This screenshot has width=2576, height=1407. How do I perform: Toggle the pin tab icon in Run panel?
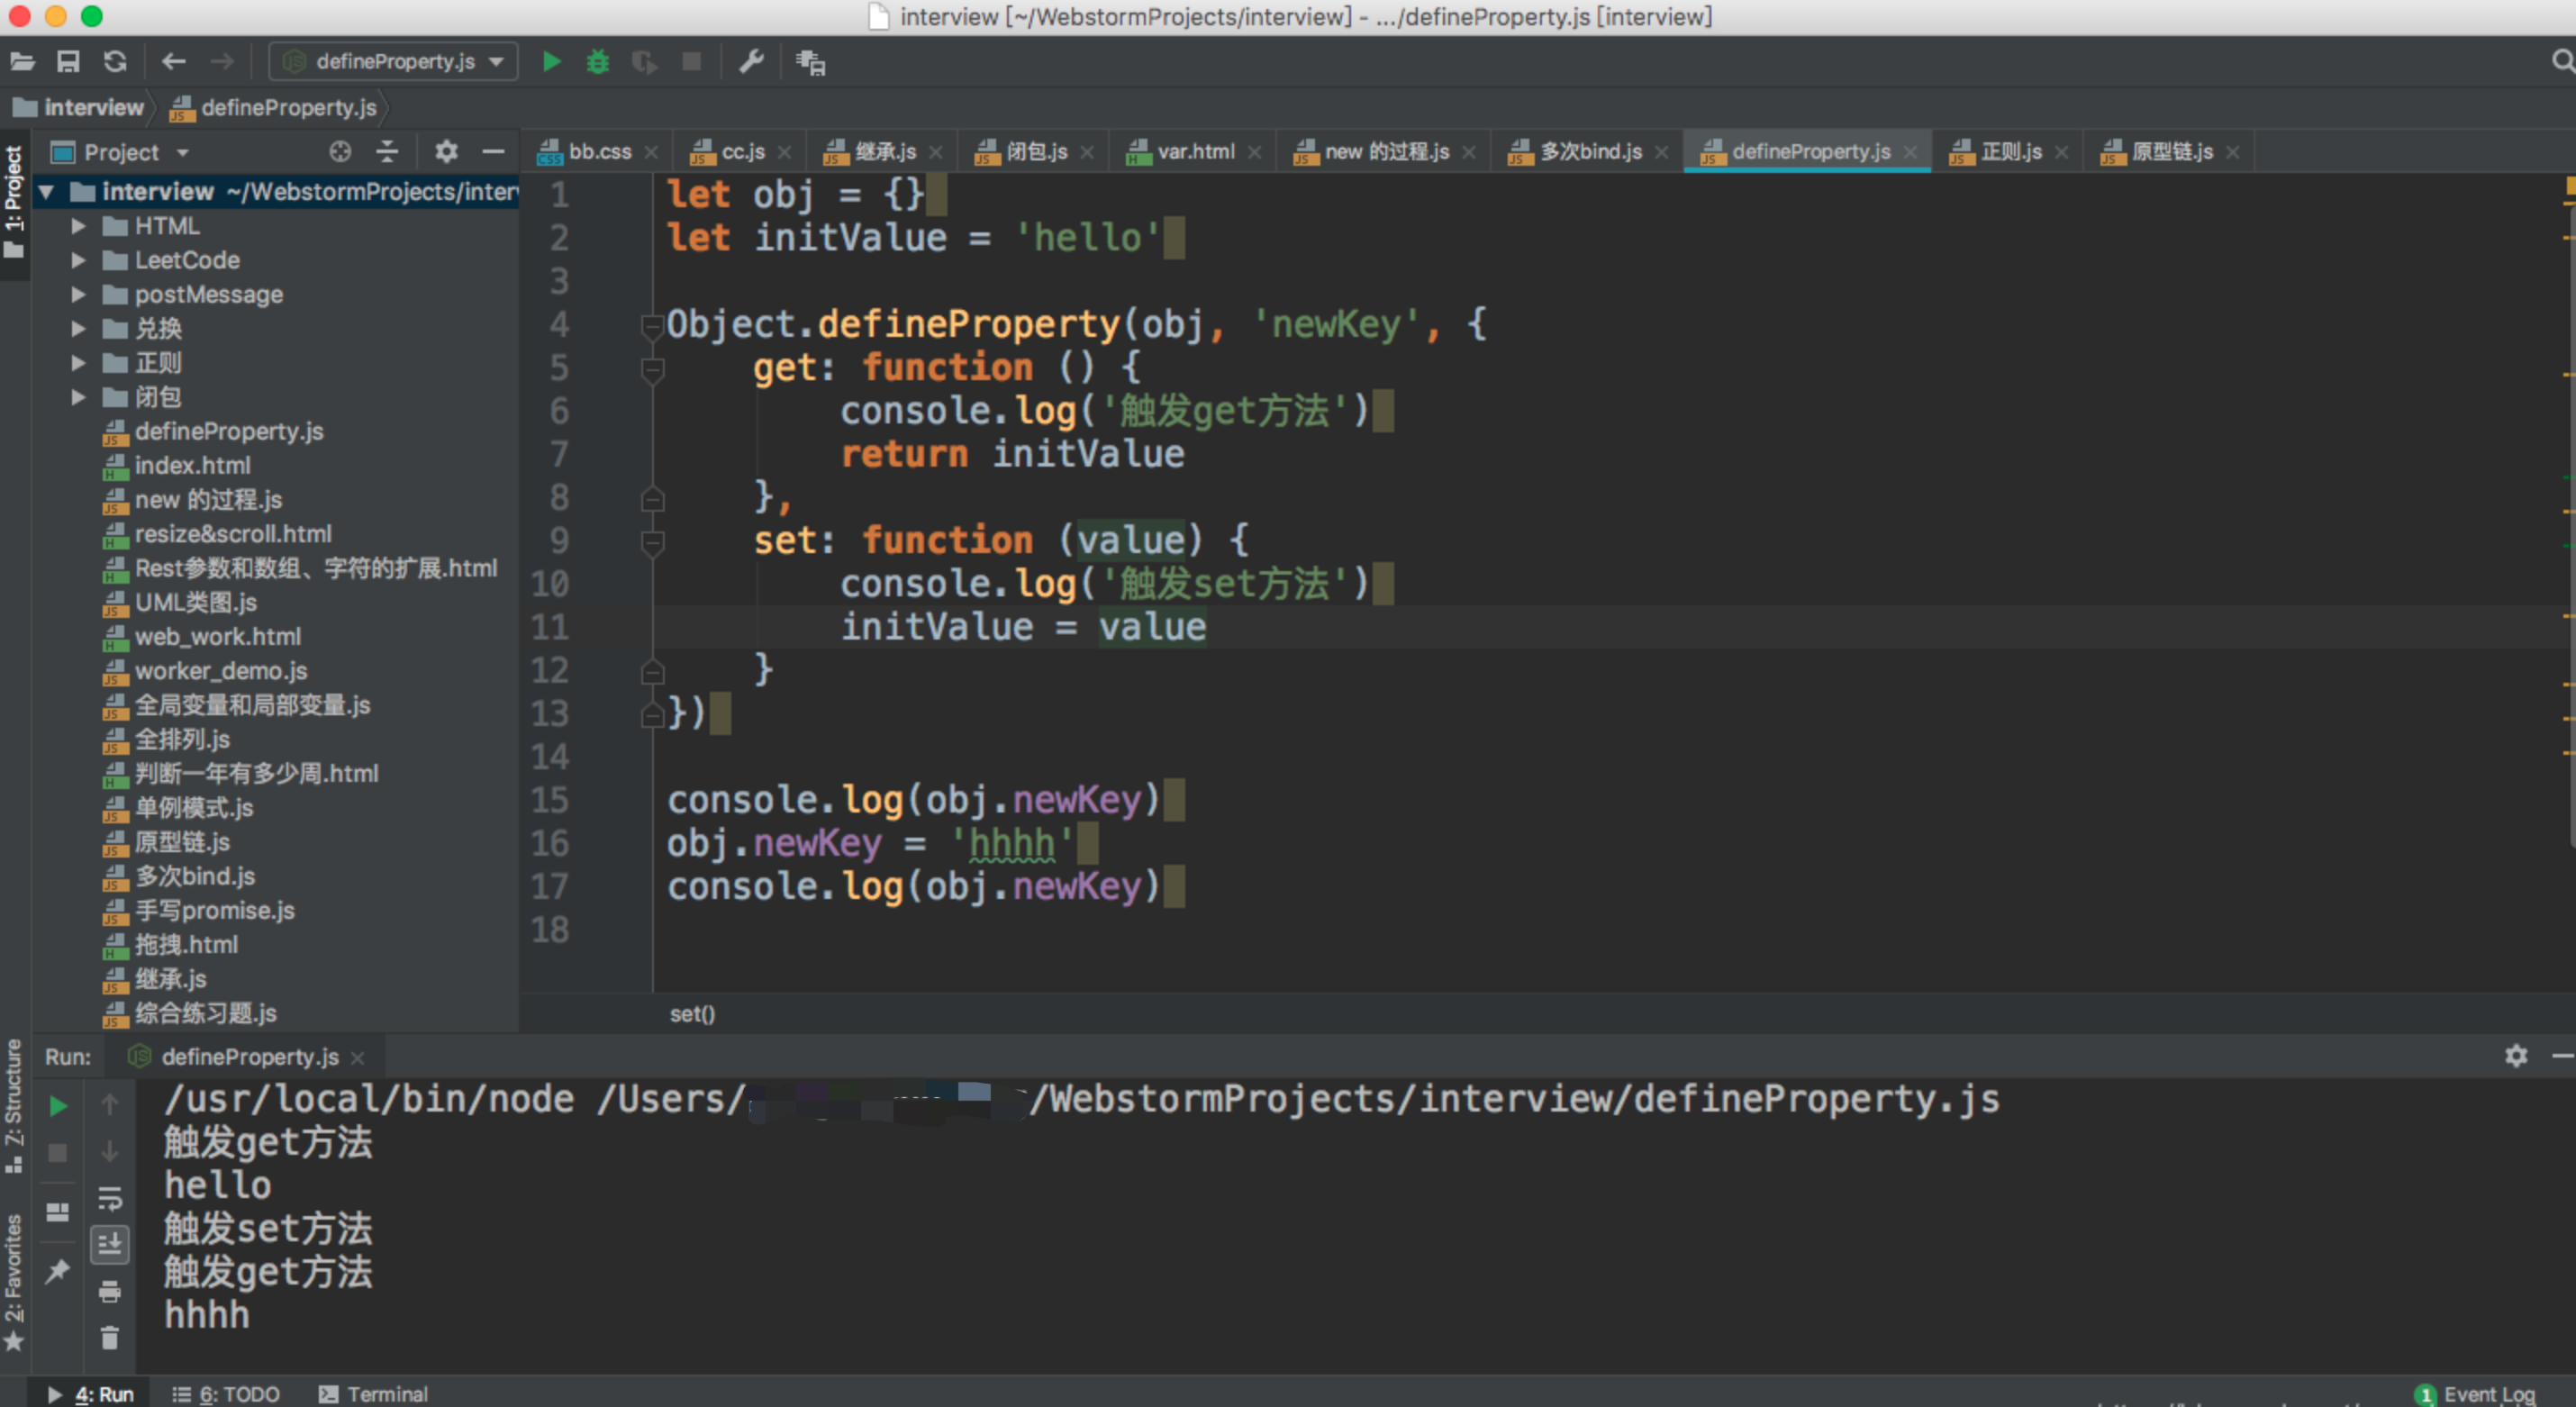[x=58, y=1271]
